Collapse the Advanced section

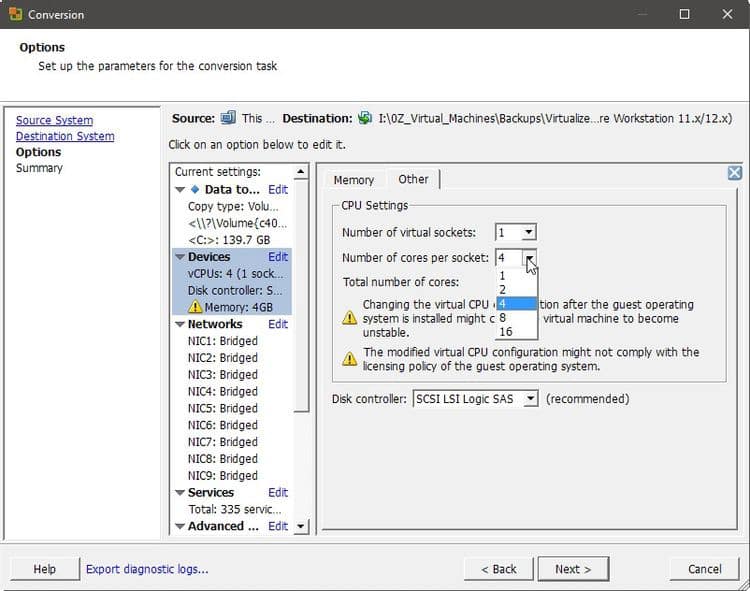(x=180, y=526)
